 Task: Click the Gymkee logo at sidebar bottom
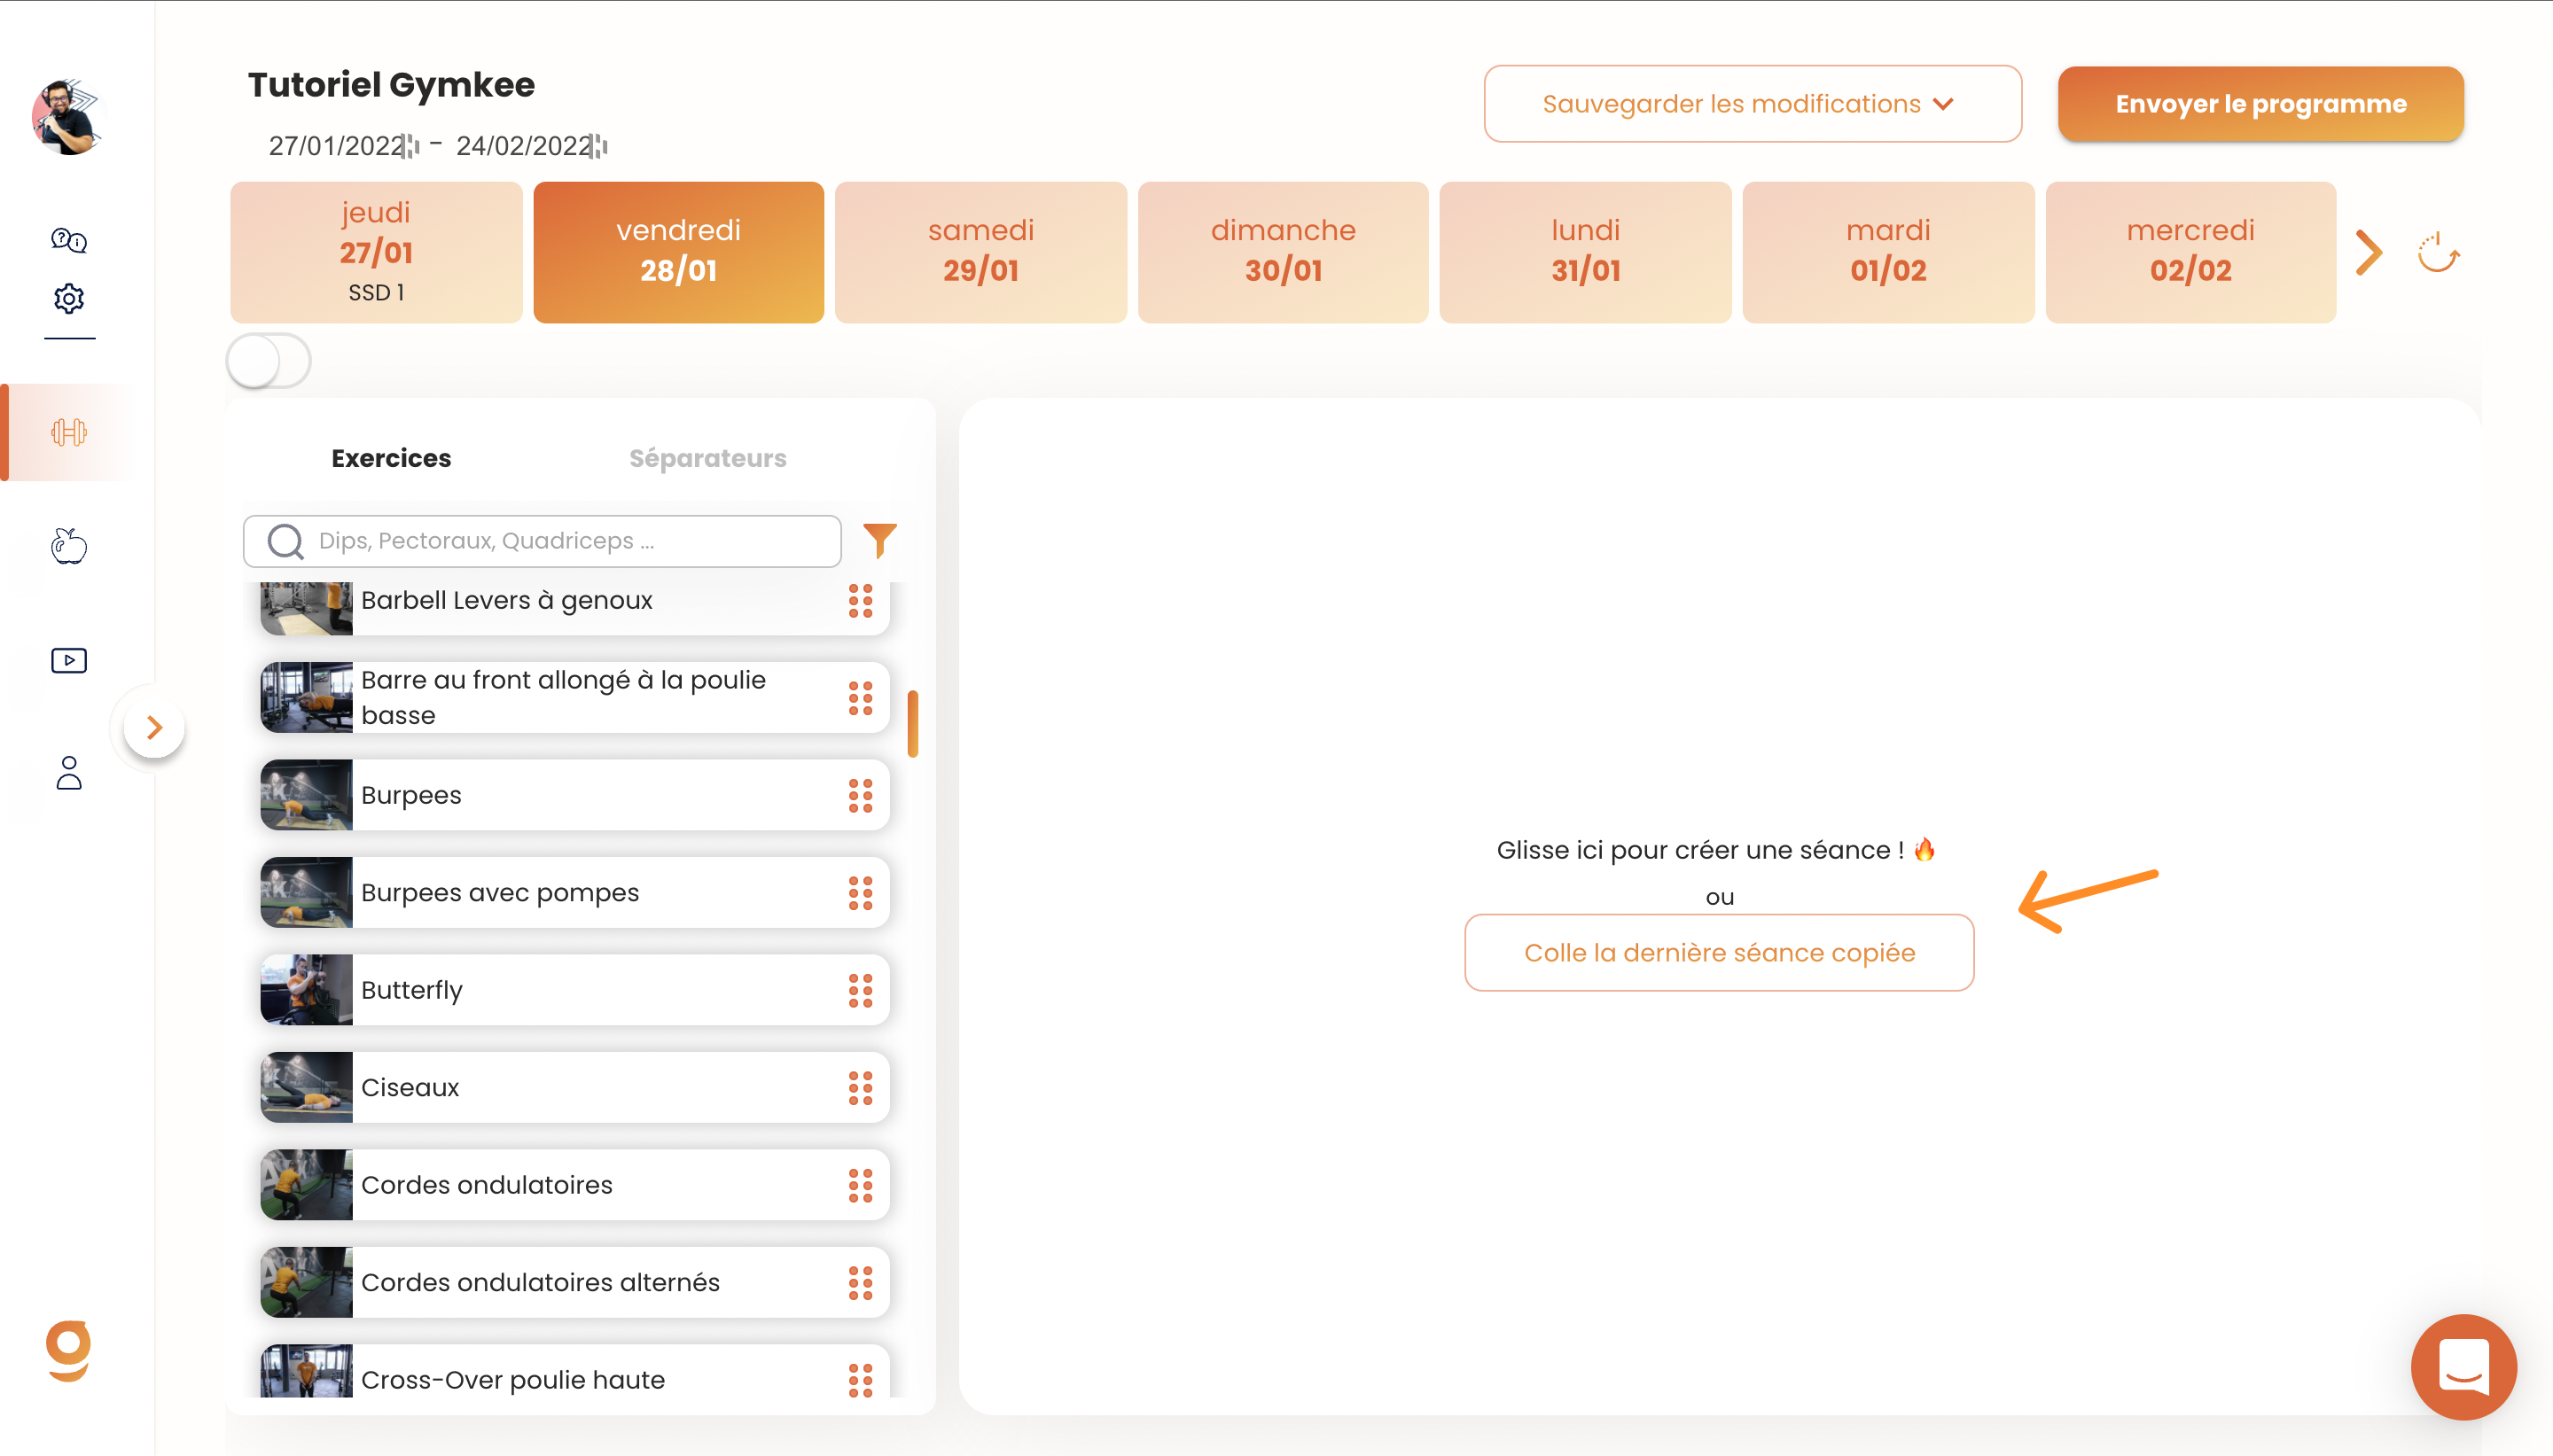click(x=69, y=1351)
